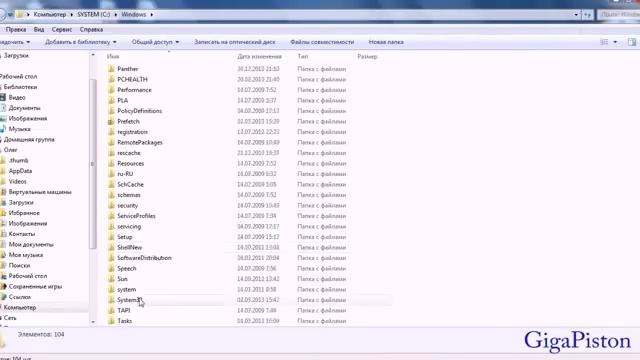The width and height of the screenshot is (640, 360).
Task: Select Библиотеки in the navigation pane
Action: coord(20,87)
